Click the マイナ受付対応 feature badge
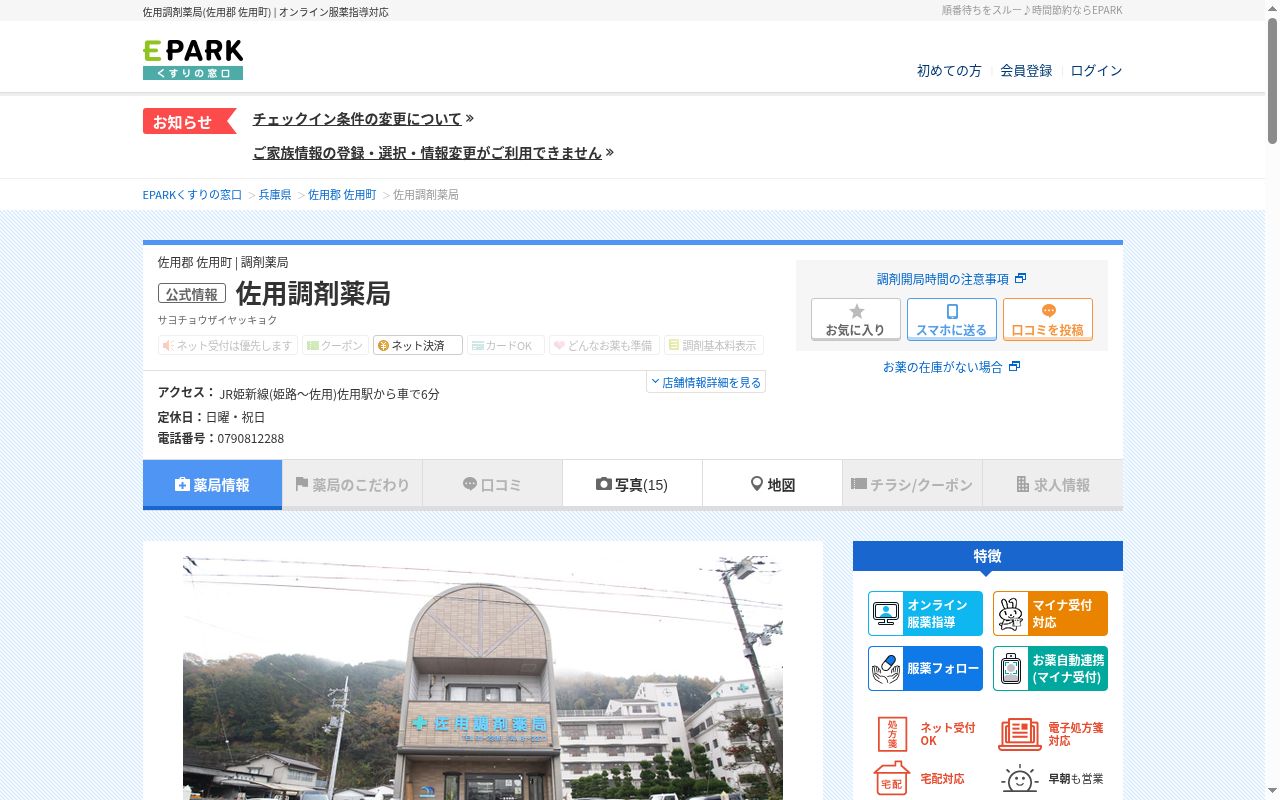 coord(1050,613)
